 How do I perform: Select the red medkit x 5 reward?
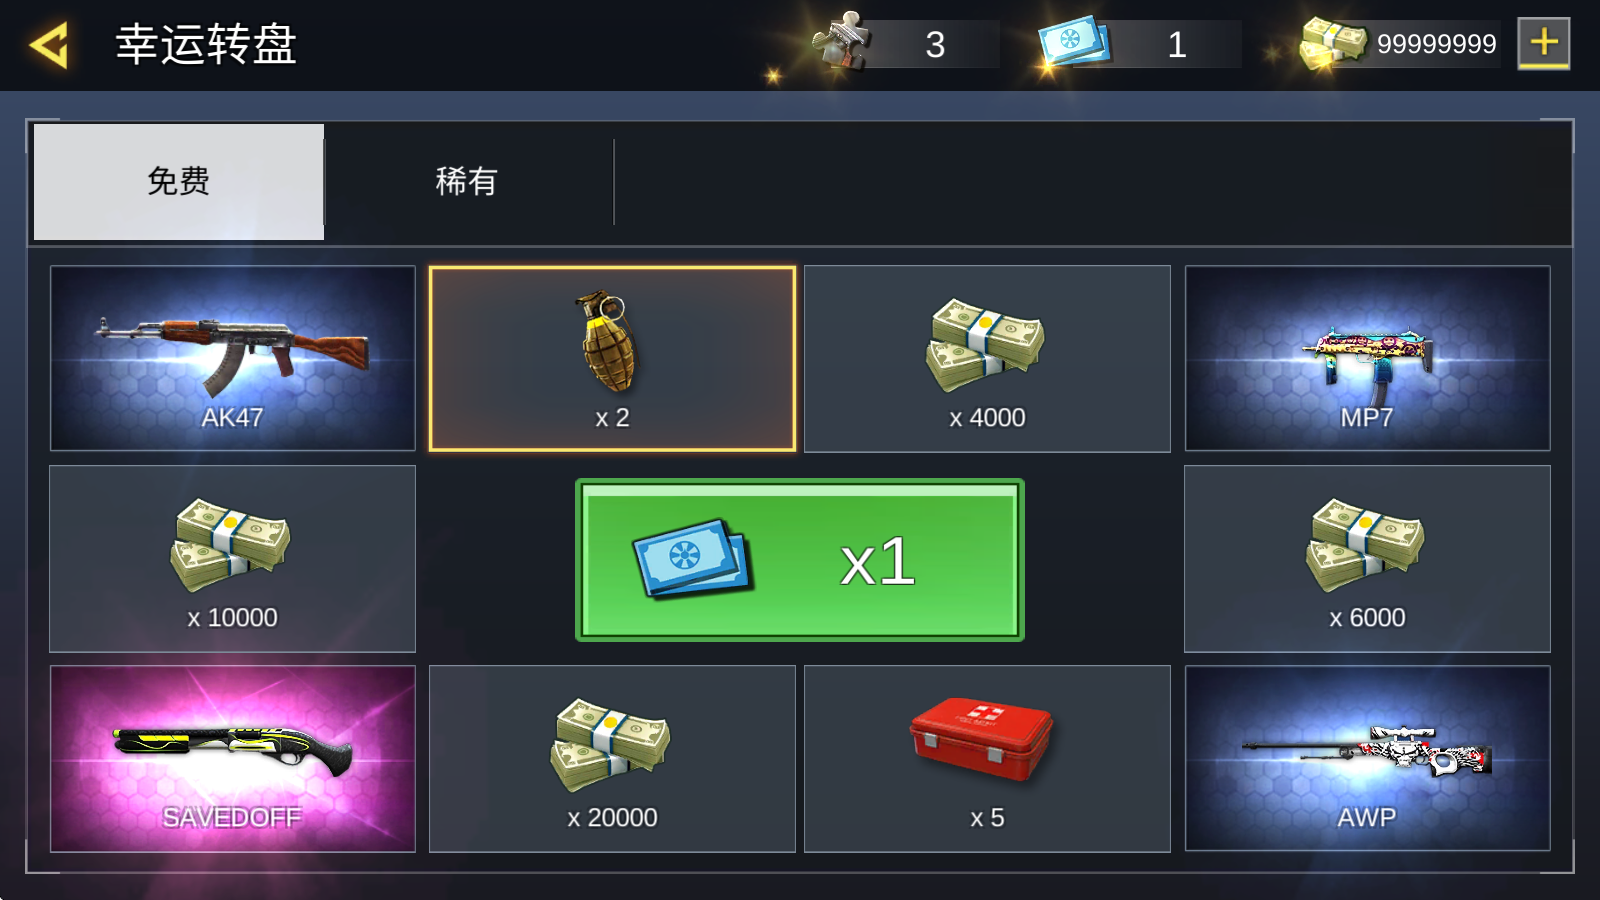pyautogui.click(x=987, y=759)
